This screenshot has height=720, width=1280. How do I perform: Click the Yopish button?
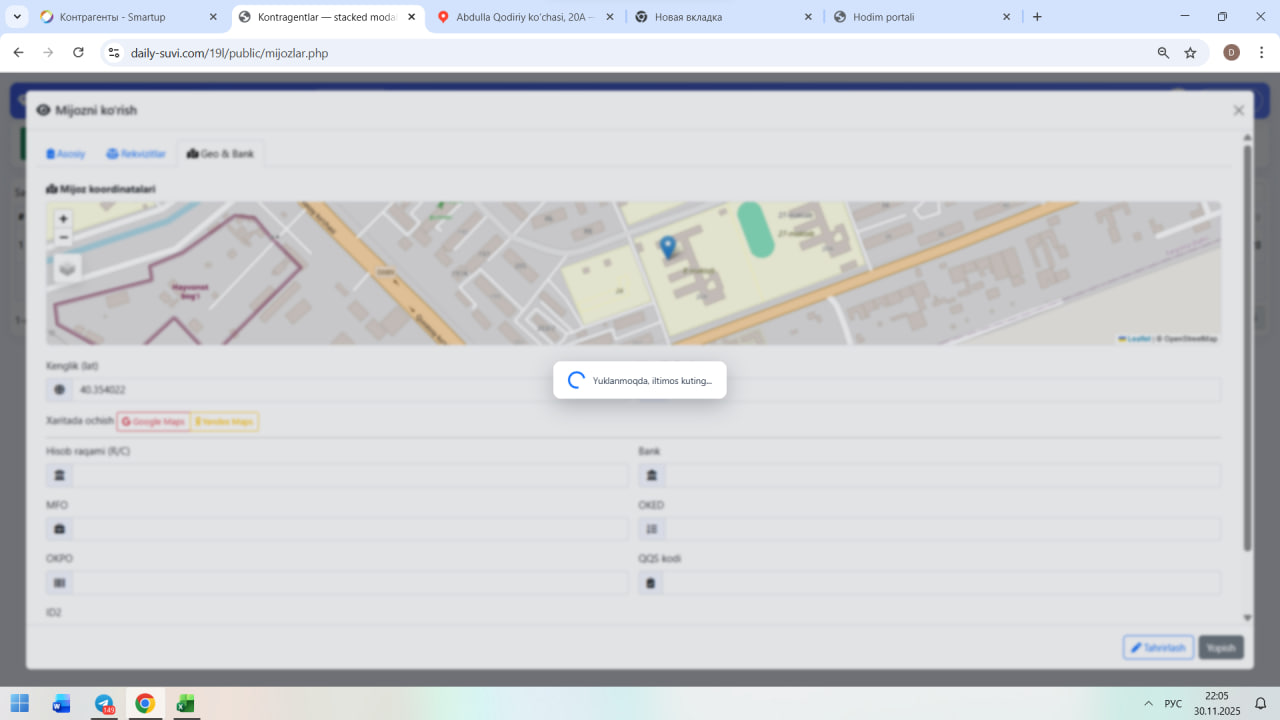pyautogui.click(x=1221, y=648)
